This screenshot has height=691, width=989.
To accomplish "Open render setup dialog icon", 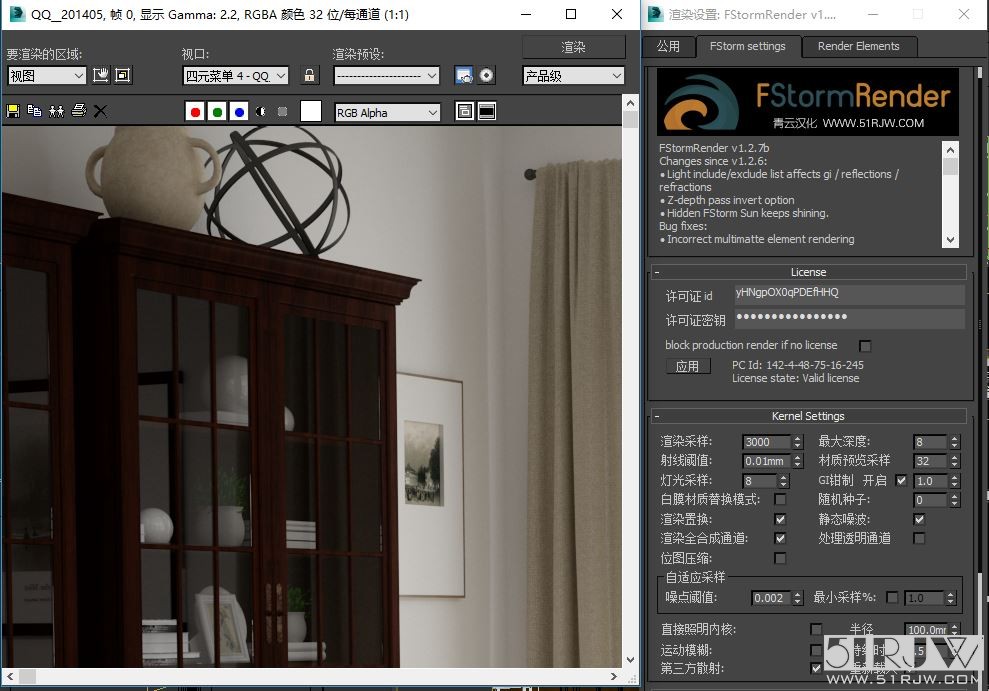I will click(x=464, y=76).
